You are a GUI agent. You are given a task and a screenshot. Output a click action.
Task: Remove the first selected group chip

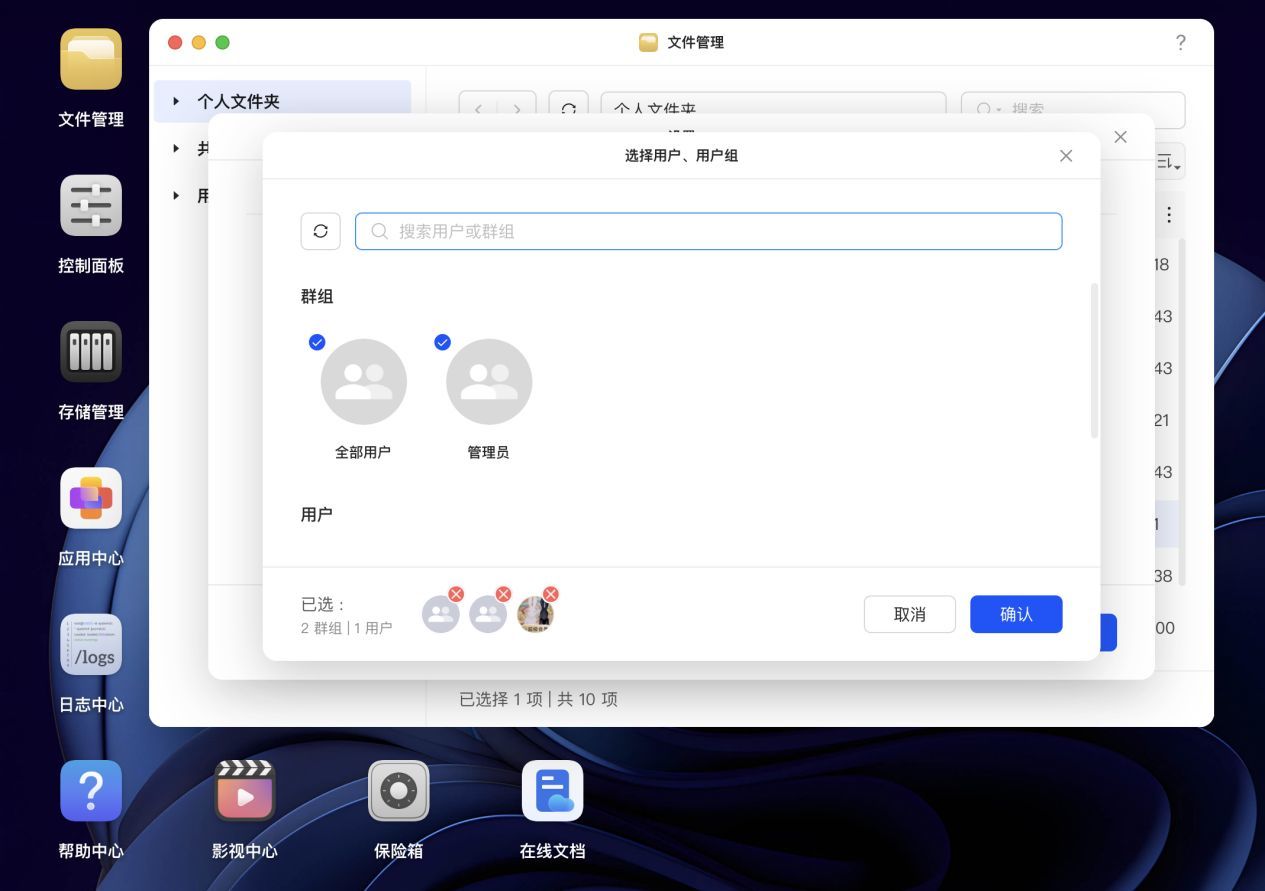pyautogui.click(x=456, y=594)
